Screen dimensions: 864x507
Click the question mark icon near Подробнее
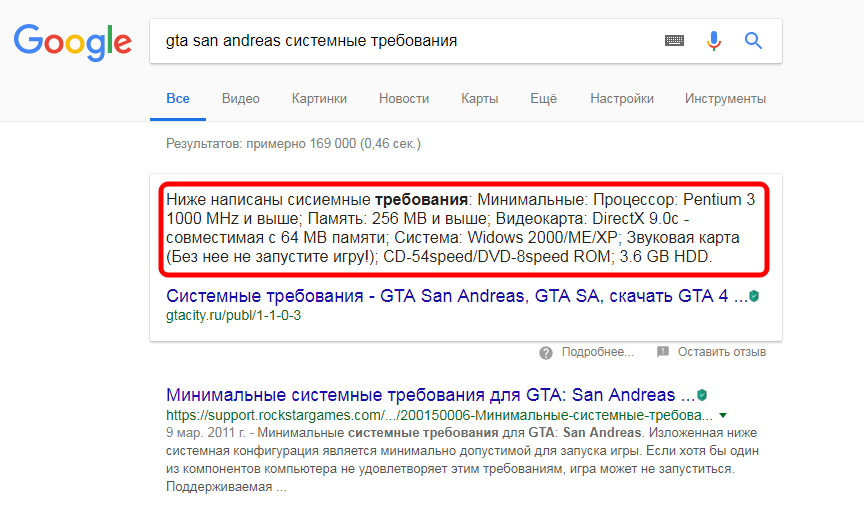(546, 352)
